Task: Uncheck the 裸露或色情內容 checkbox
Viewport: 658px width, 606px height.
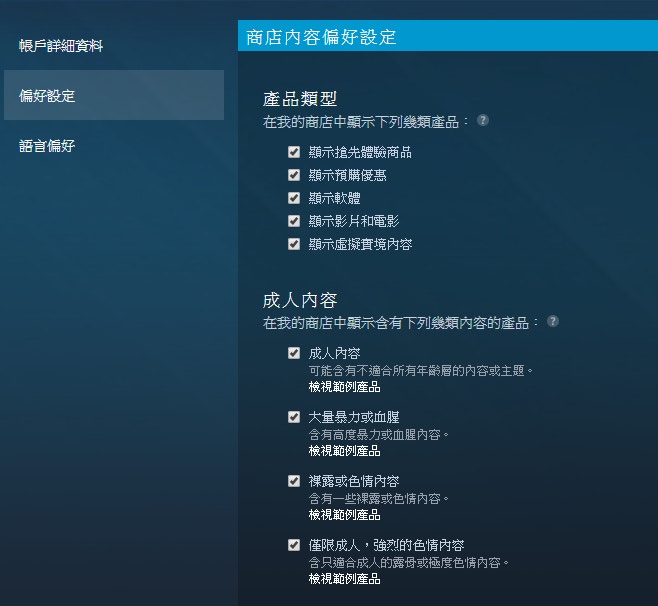Action: coord(294,481)
